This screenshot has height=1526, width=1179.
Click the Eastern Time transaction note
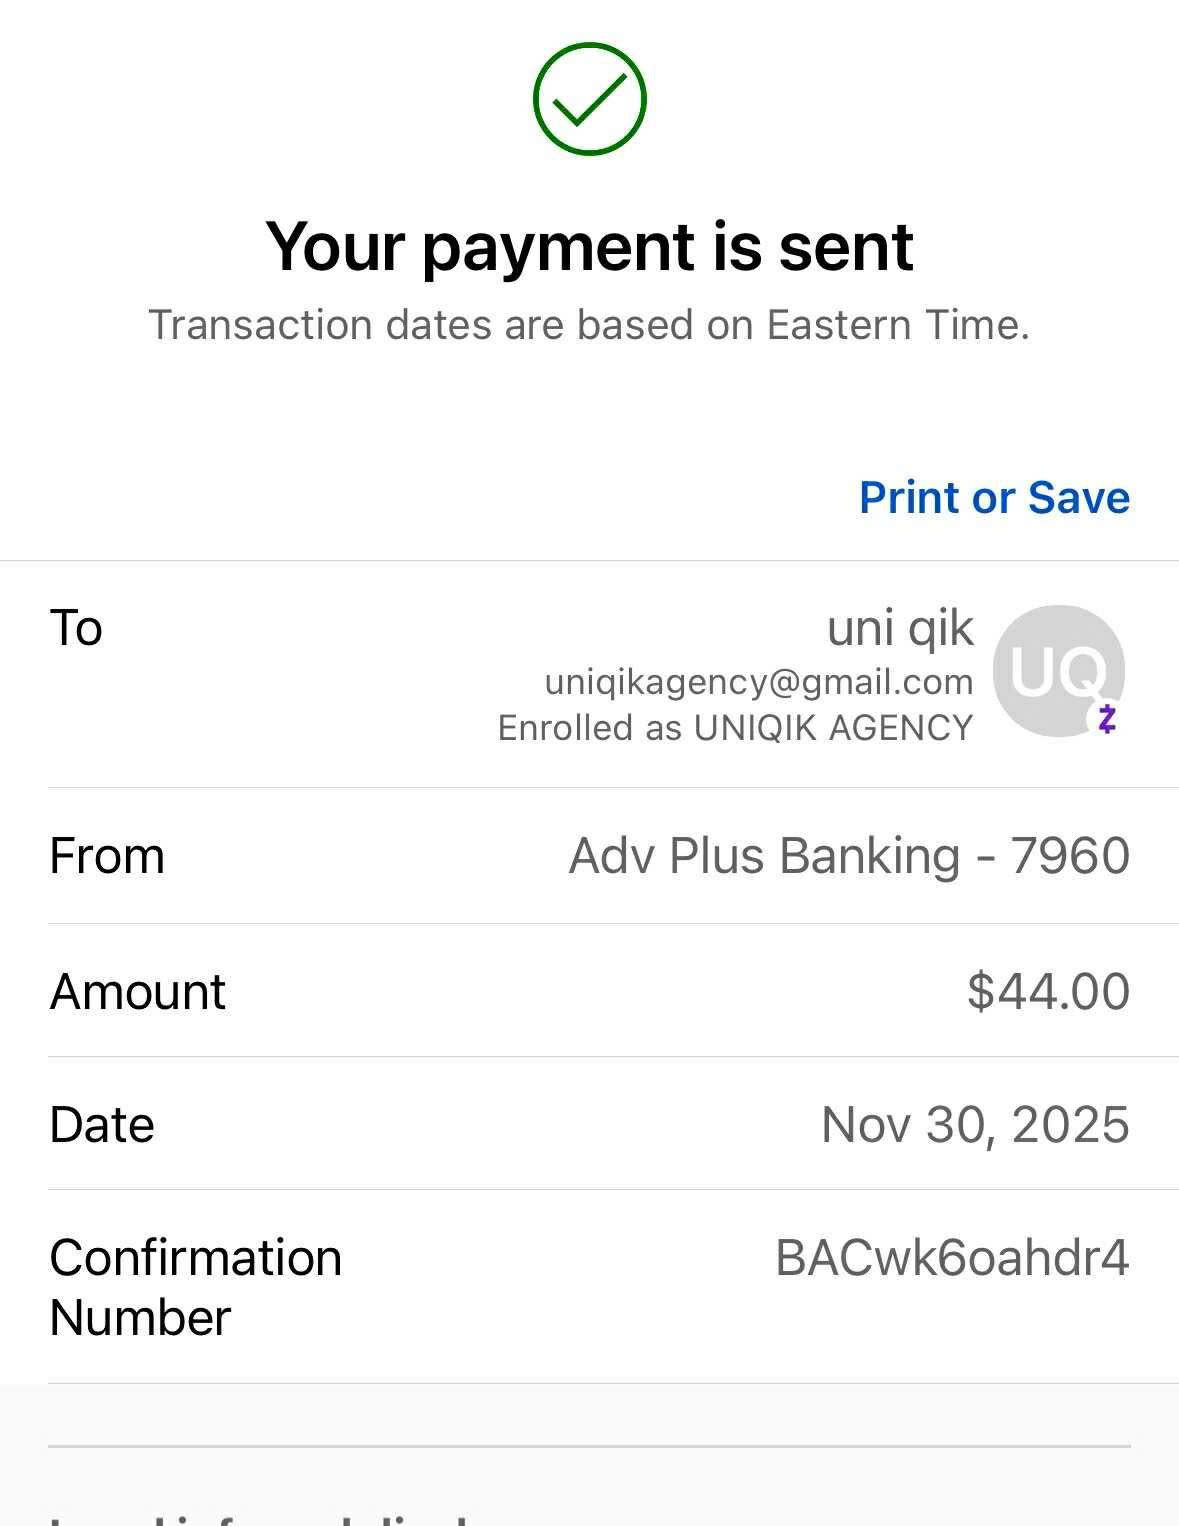click(x=589, y=325)
